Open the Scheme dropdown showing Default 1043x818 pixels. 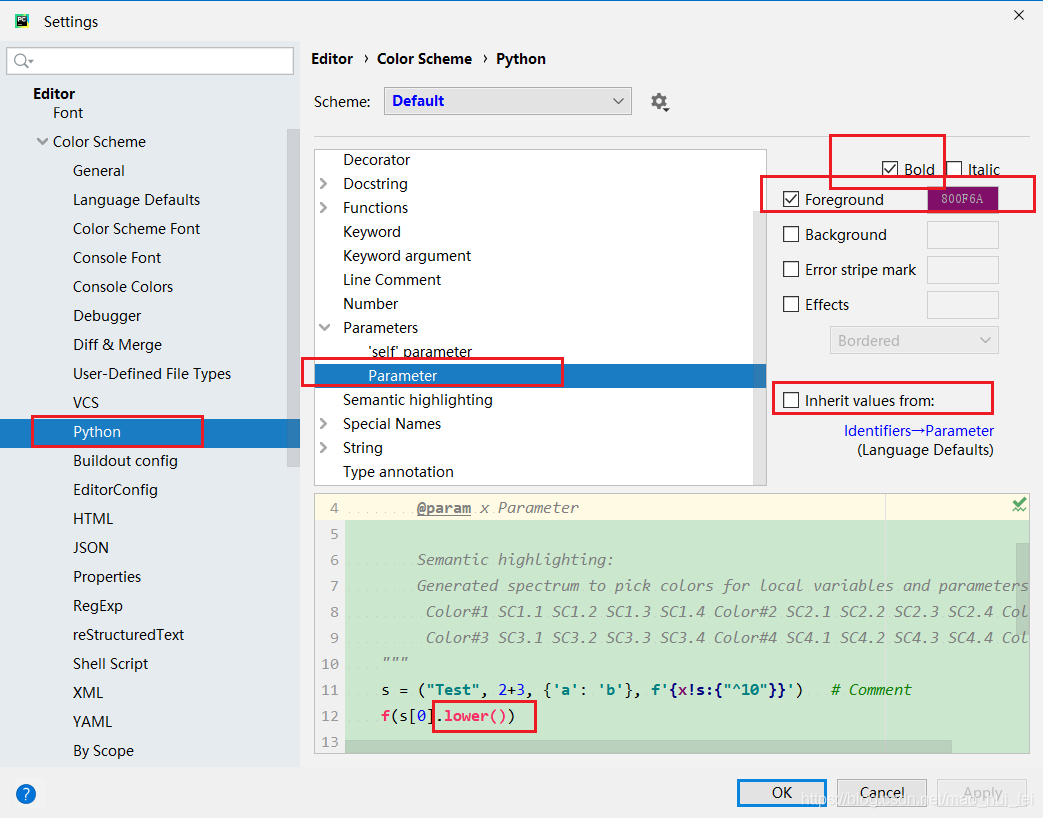(x=507, y=101)
